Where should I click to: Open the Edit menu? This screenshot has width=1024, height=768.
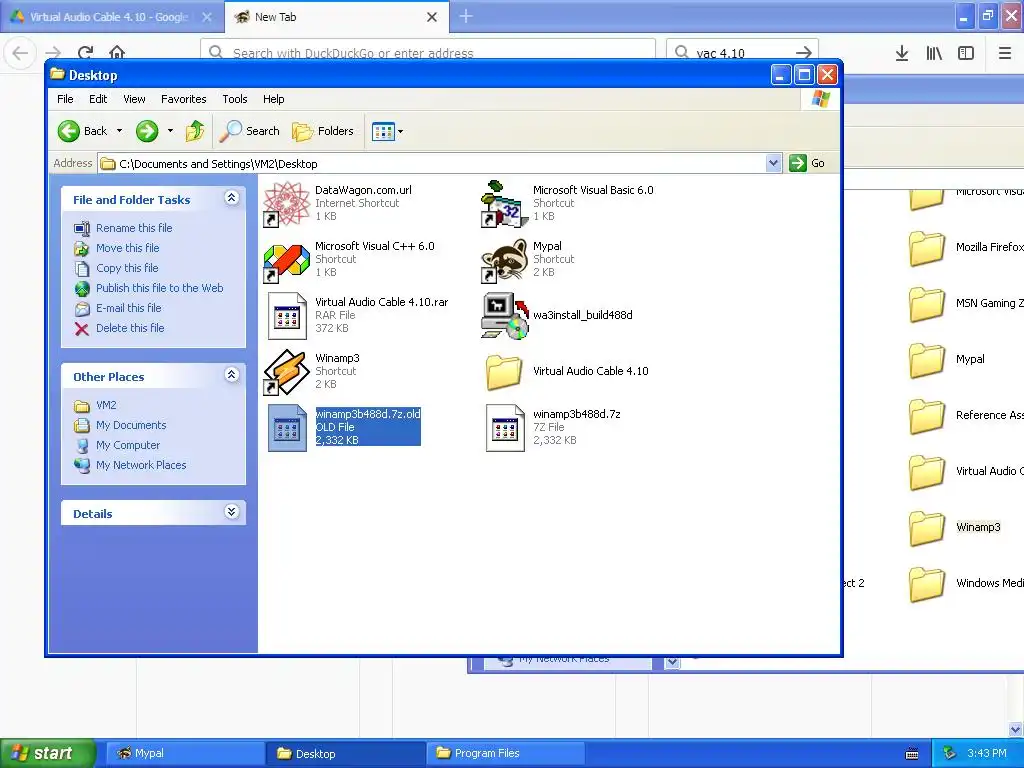(x=98, y=99)
